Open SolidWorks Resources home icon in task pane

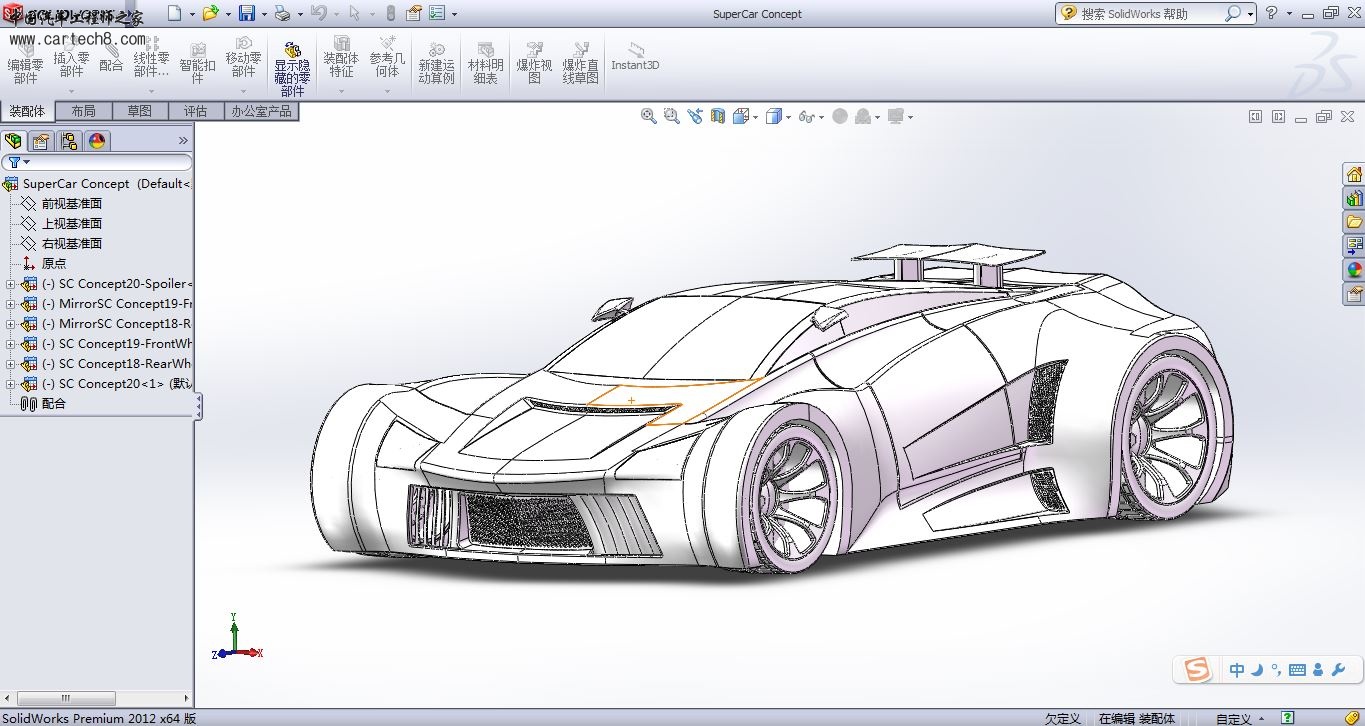click(x=1354, y=174)
